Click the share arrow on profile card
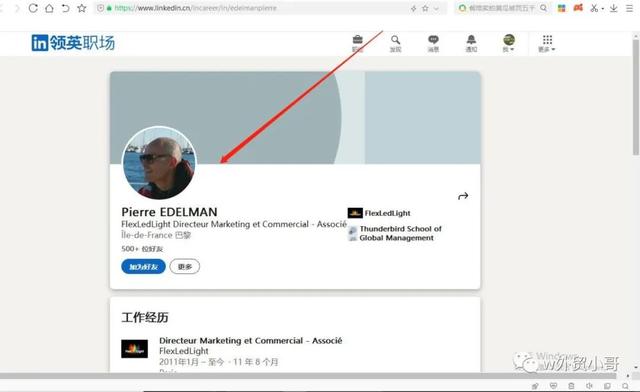 [463, 196]
